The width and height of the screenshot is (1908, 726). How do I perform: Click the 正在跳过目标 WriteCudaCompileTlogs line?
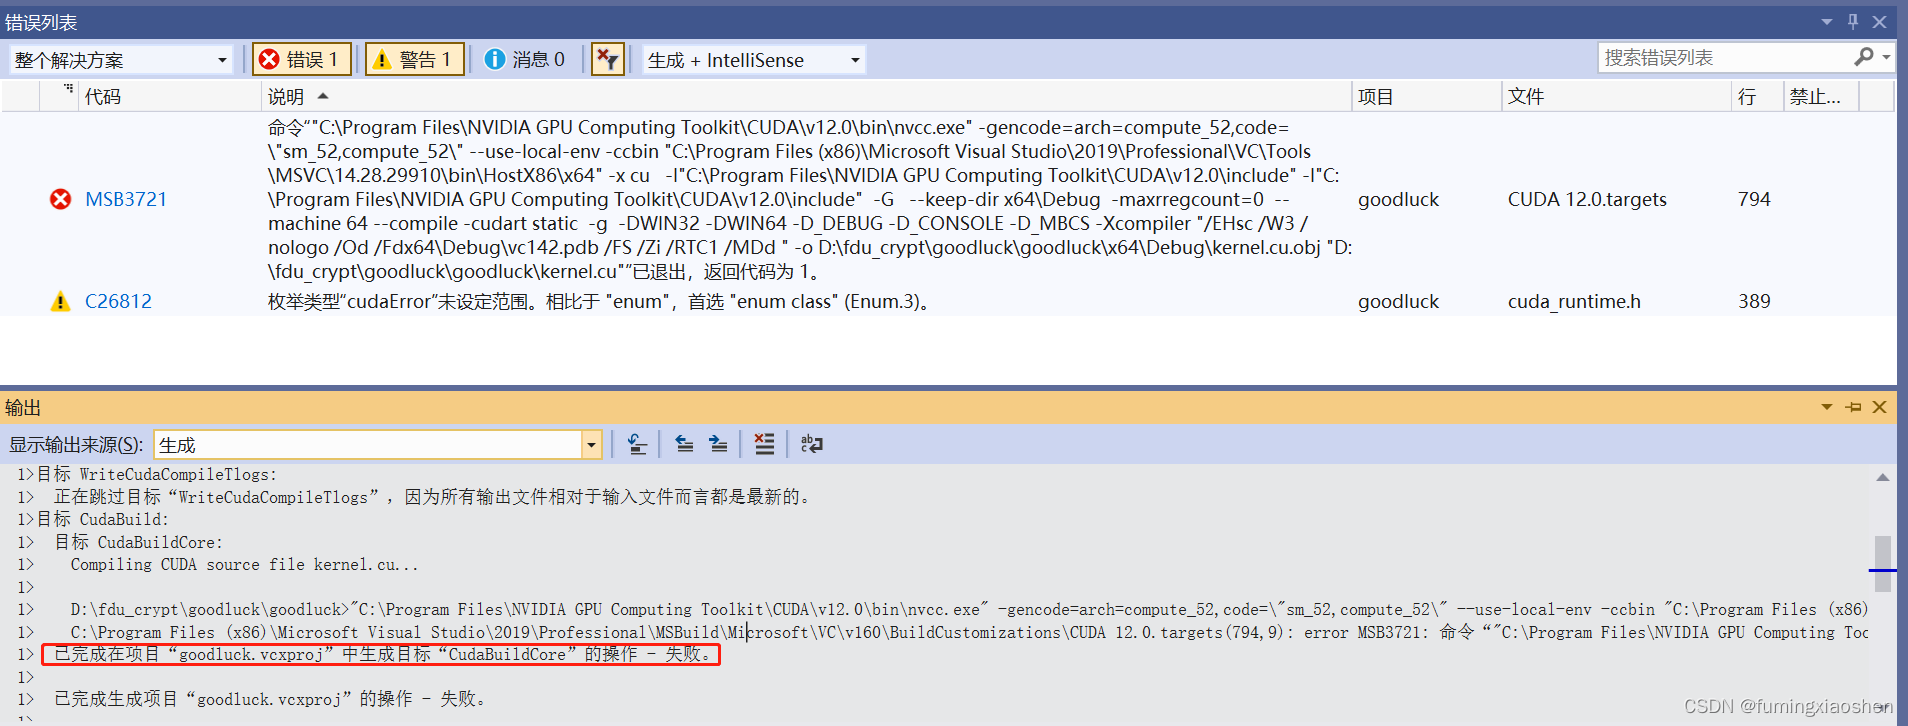point(432,497)
